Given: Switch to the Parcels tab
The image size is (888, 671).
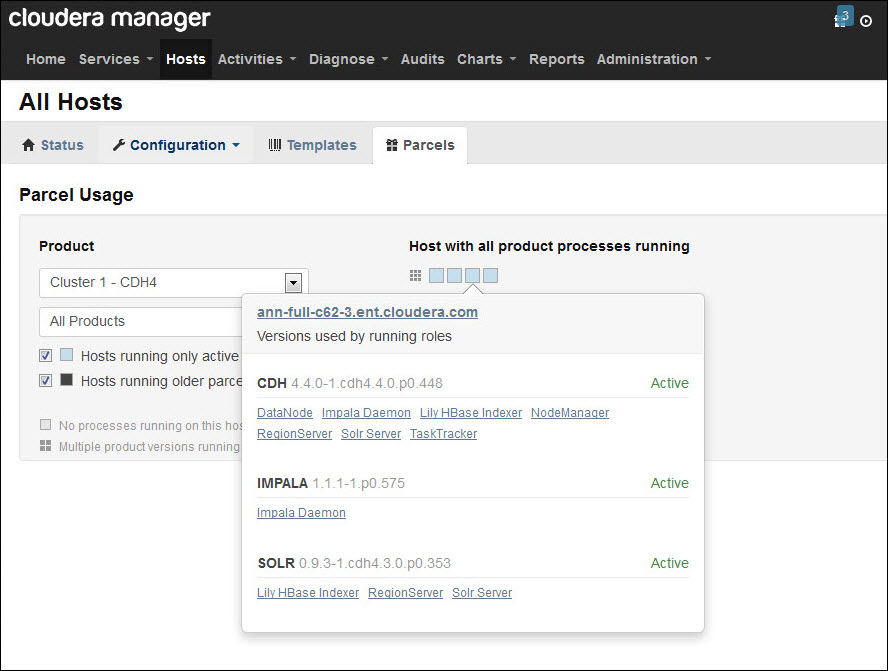Looking at the screenshot, I should point(420,146).
